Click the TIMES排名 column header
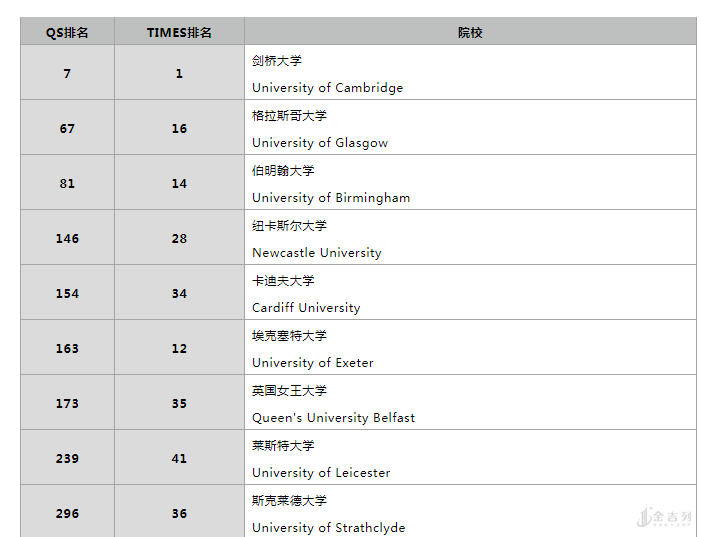The image size is (701, 537). click(x=179, y=32)
